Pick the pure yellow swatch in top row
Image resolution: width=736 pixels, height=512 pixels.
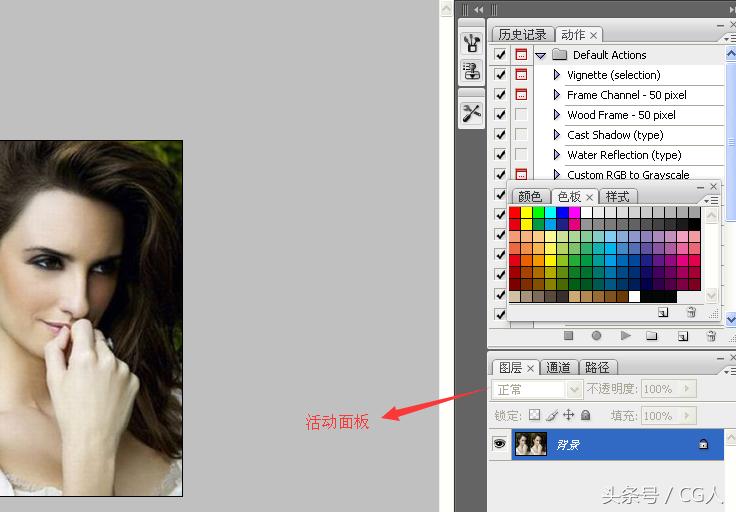pyautogui.click(x=527, y=212)
